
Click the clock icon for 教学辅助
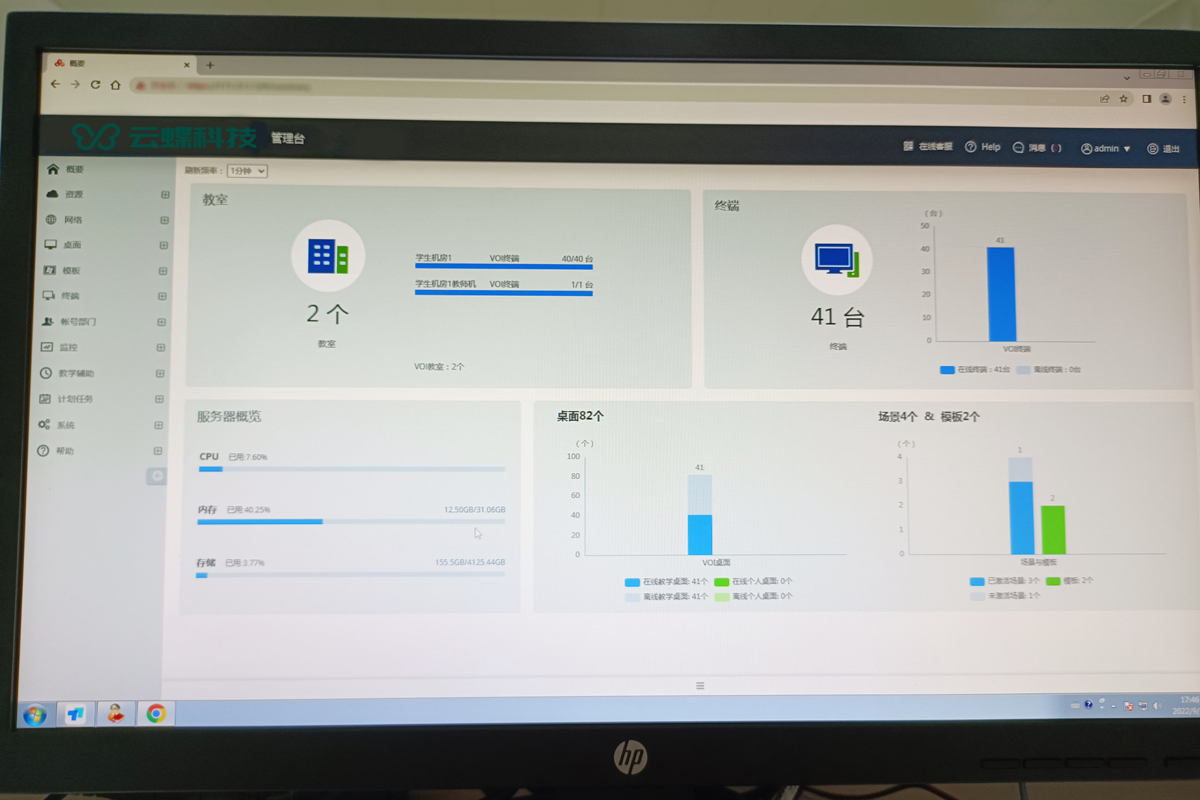coord(45,373)
